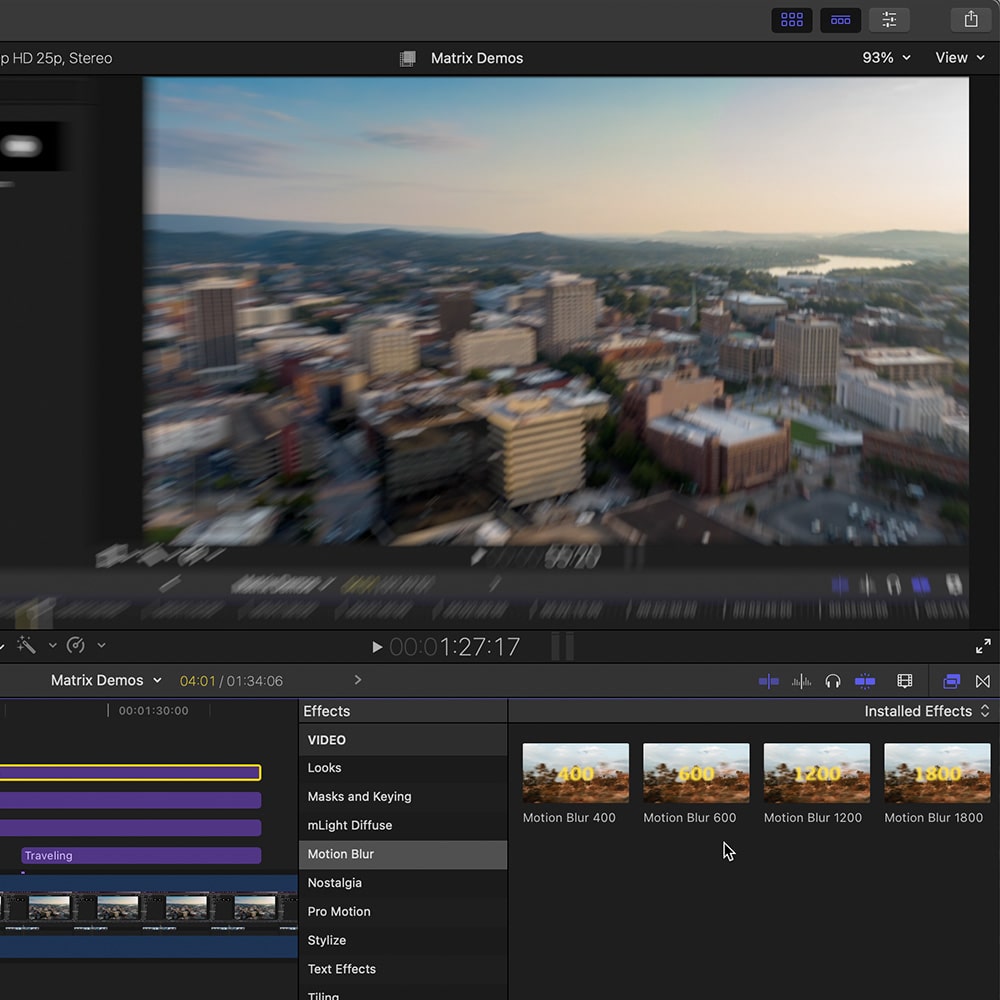
Task: Toggle the browser panel button
Action: pyautogui.click(x=792, y=19)
